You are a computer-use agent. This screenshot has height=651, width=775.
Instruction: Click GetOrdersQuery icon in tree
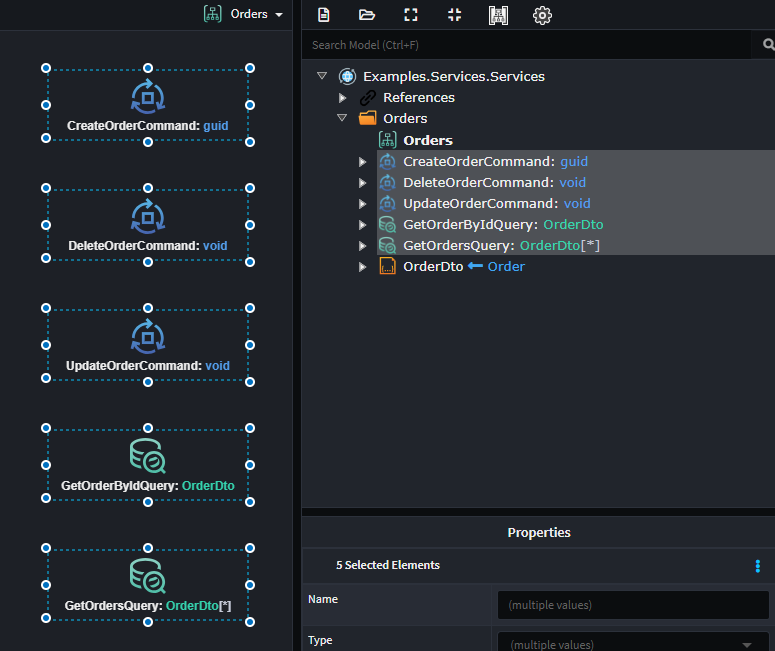click(388, 246)
